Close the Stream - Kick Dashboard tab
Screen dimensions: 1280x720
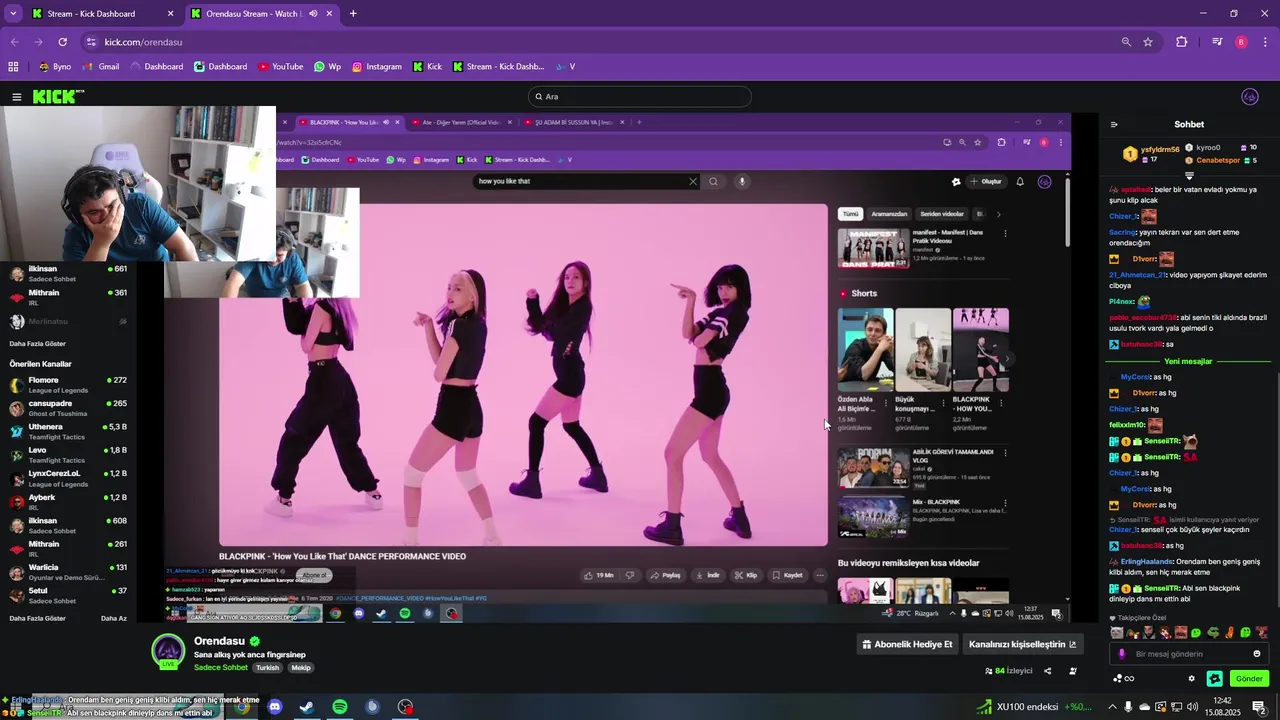pos(170,14)
